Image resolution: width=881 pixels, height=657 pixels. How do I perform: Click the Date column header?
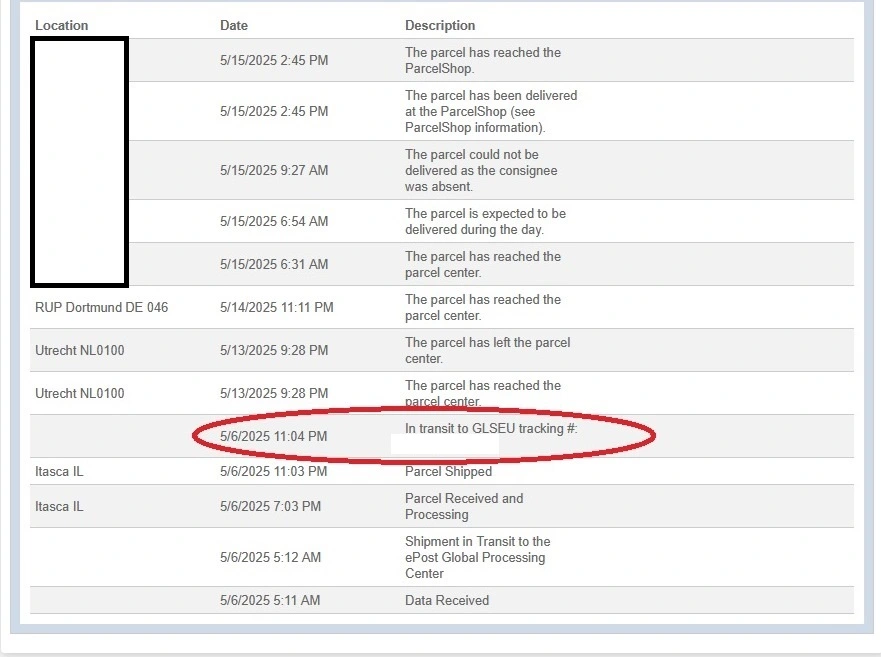[x=234, y=25]
